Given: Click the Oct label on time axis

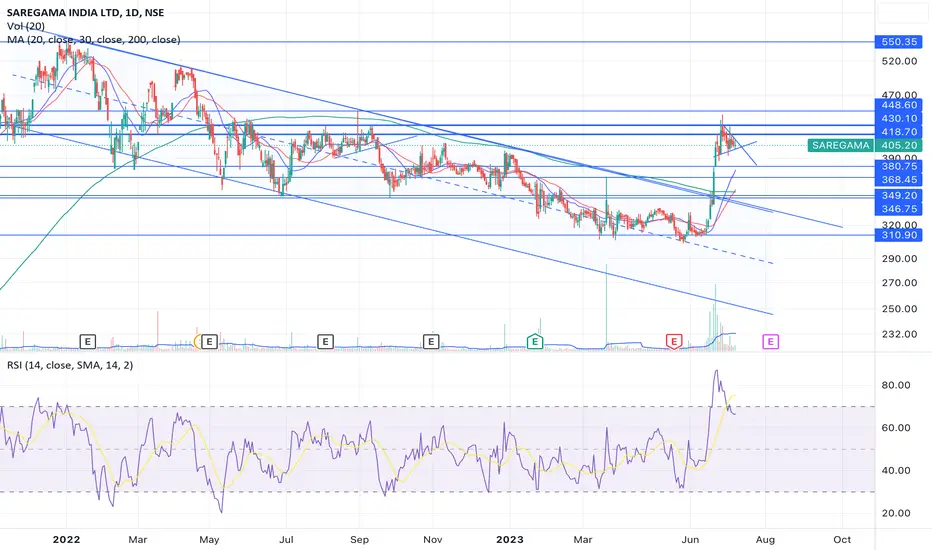Looking at the screenshot, I should 842,540.
